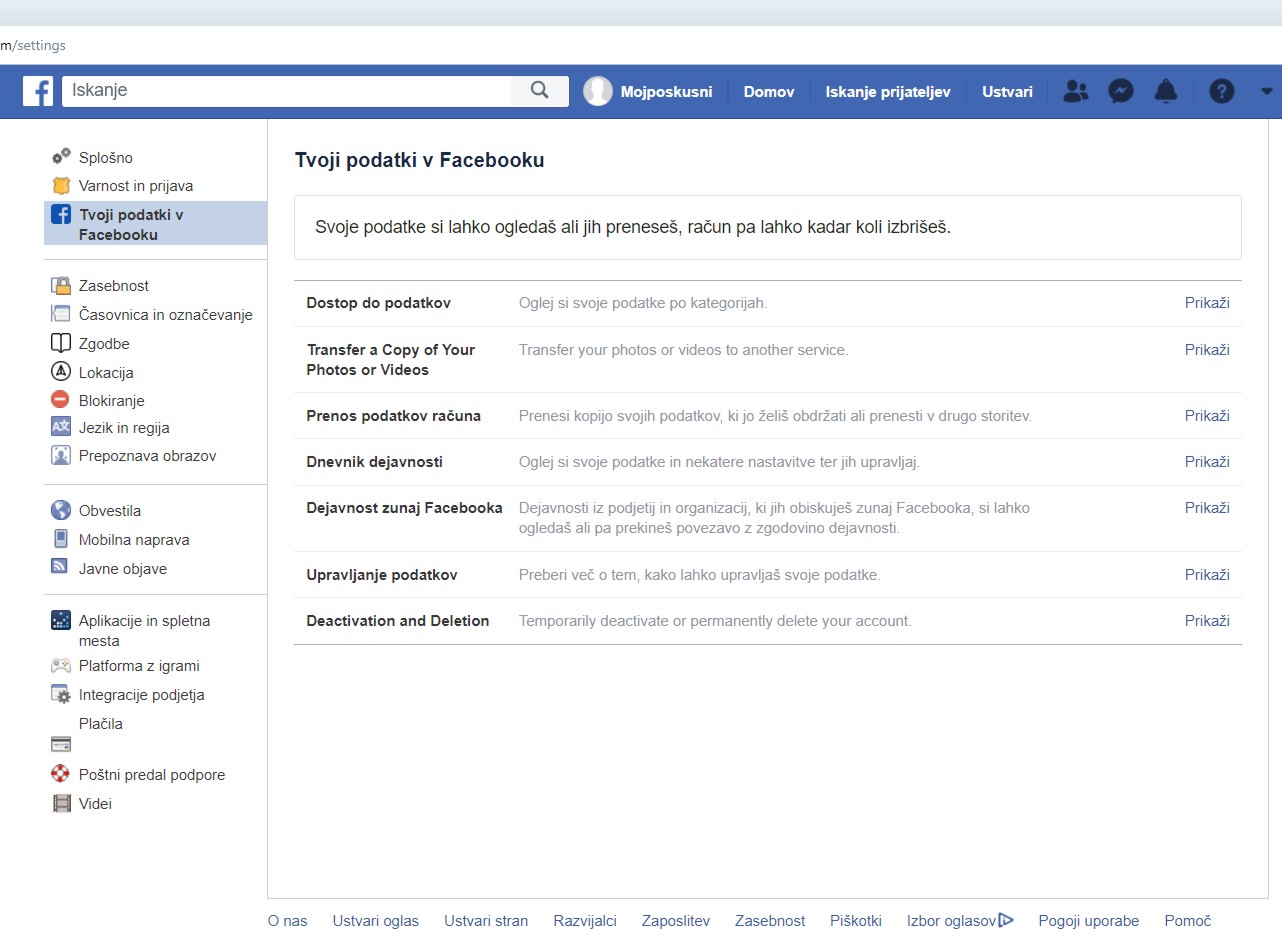Image resolution: width=1282 pixels, height=937 pixels.
Task: Click the Blokiranje red stop icon
Action: point(61,400)
